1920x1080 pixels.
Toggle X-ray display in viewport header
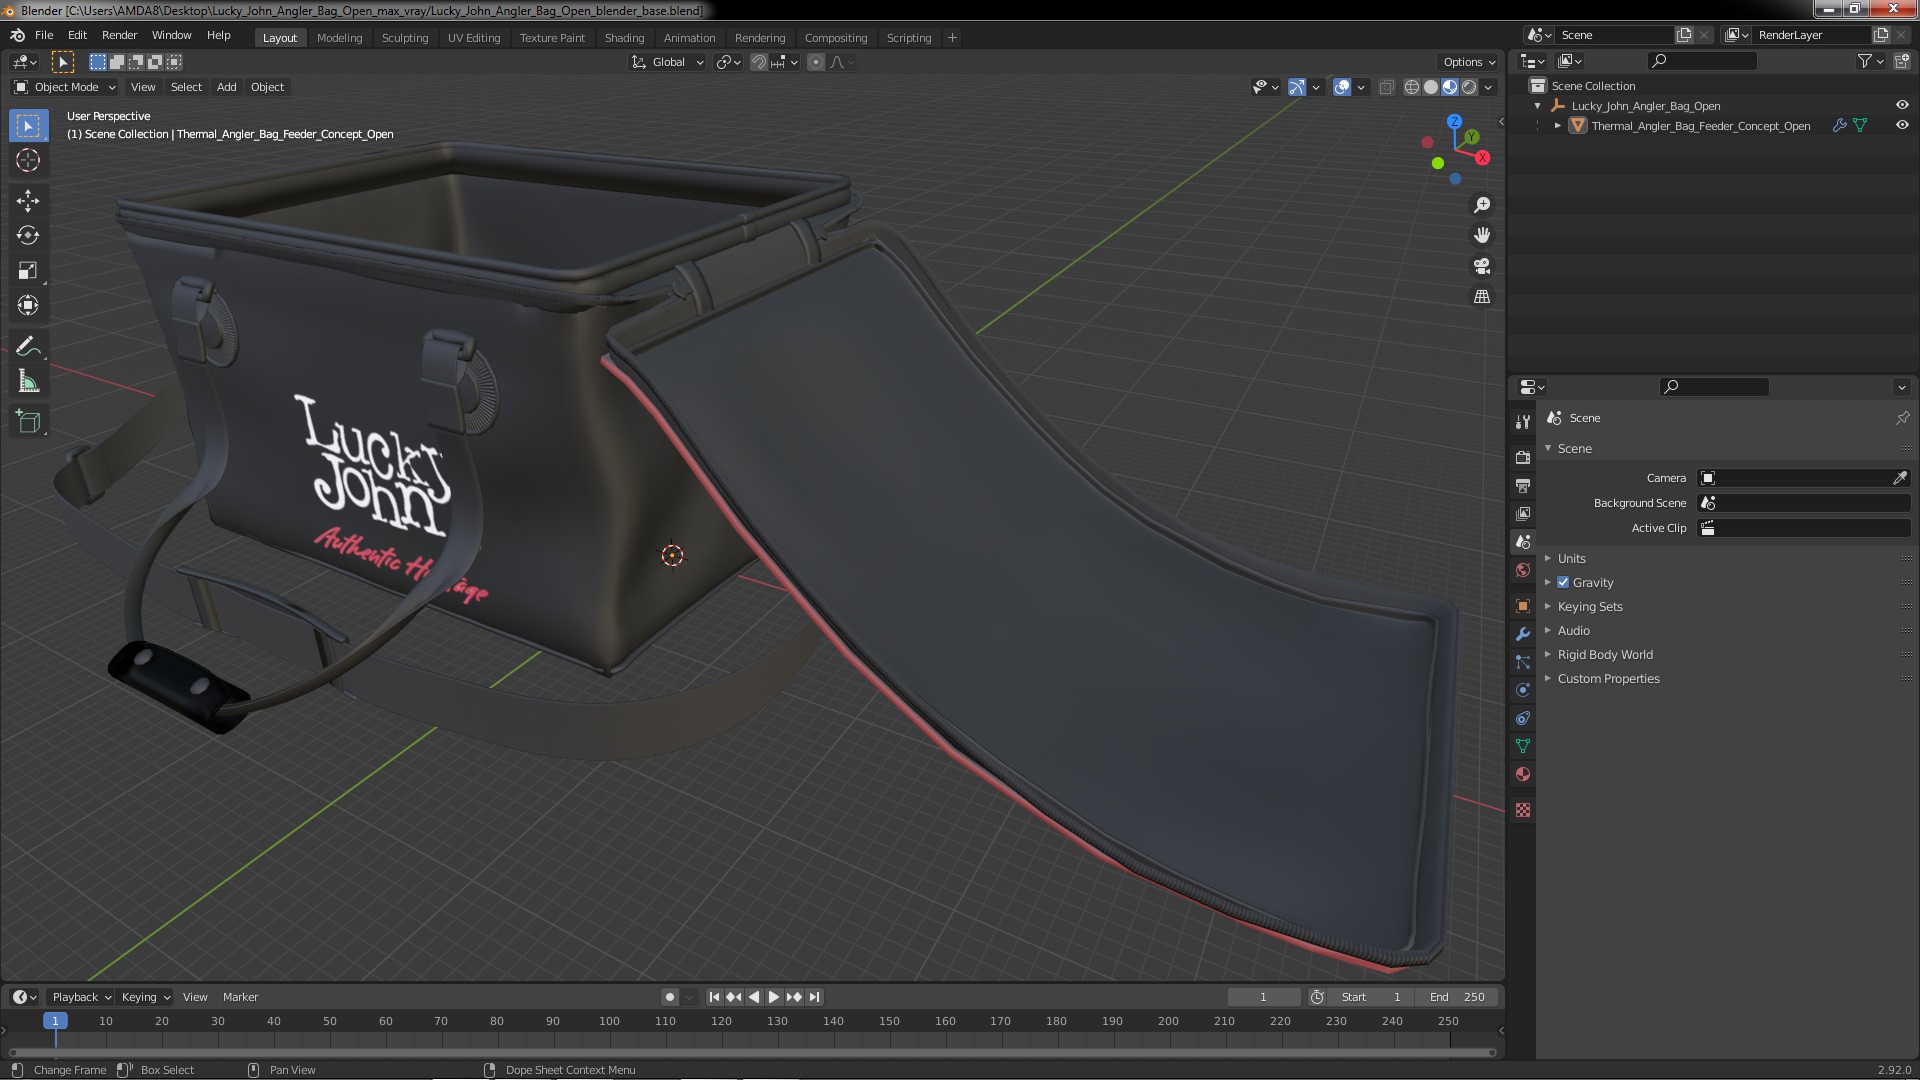[1386, 87]
